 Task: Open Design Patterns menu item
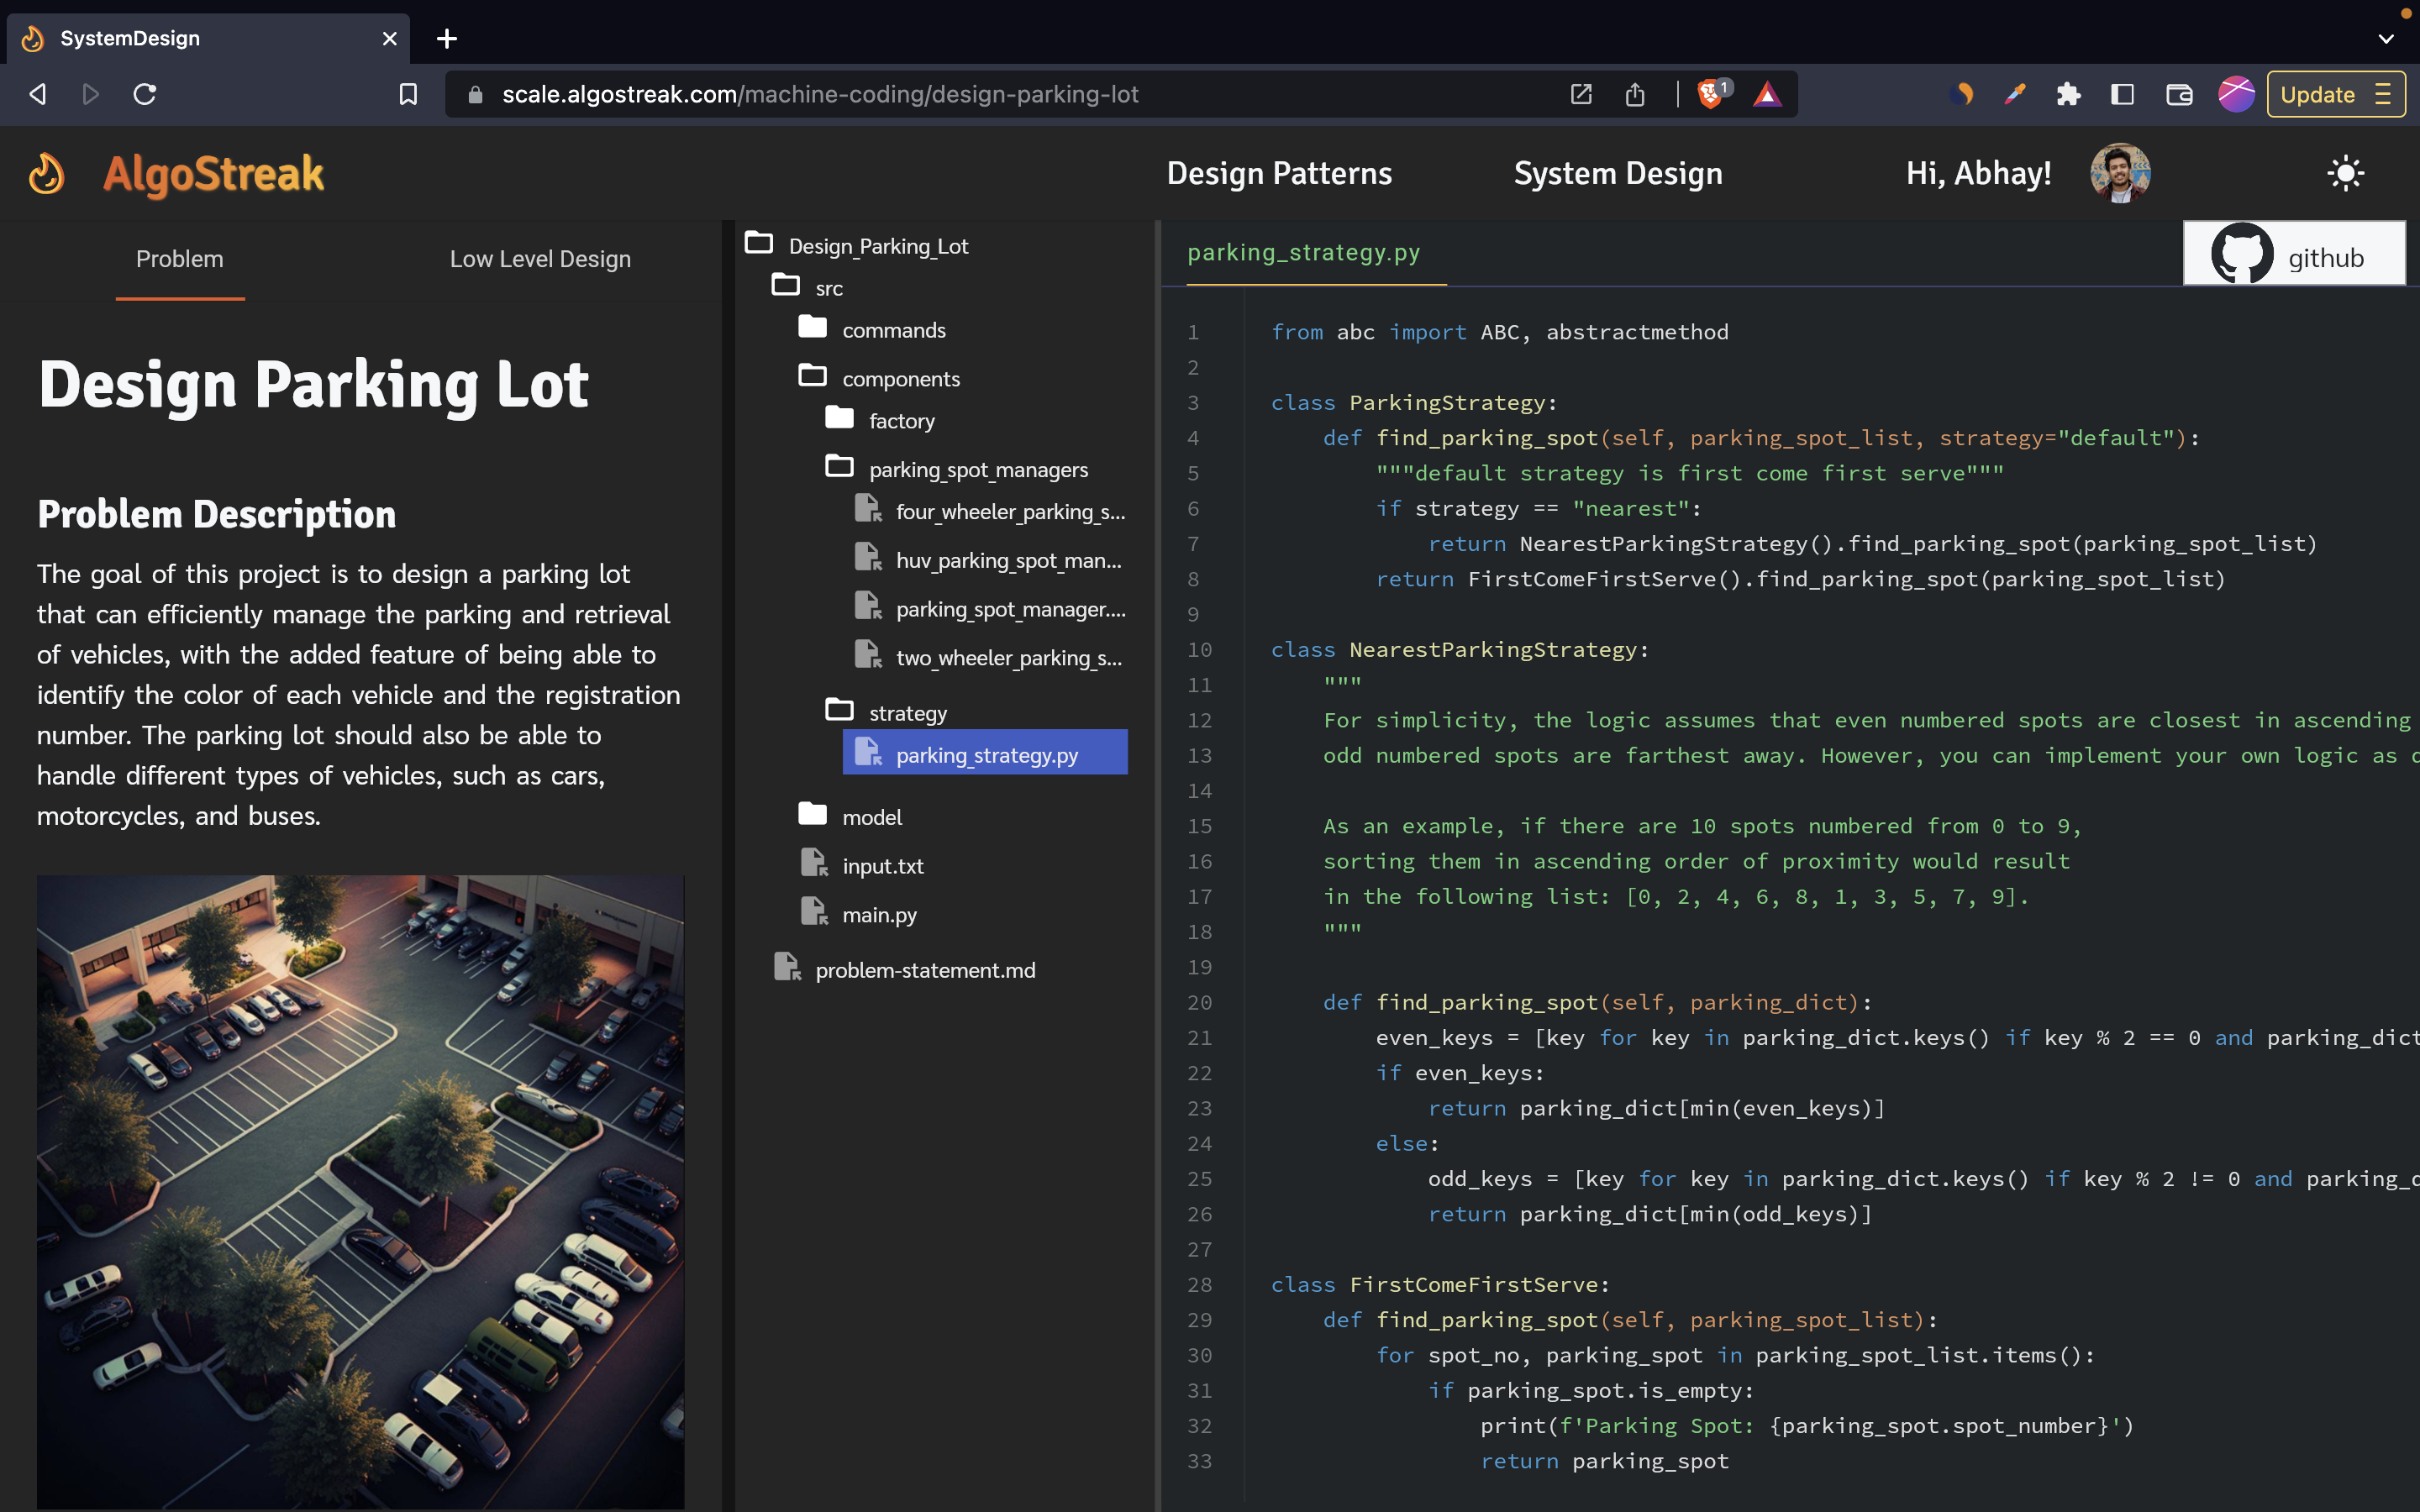click(x=1279, y=172)
